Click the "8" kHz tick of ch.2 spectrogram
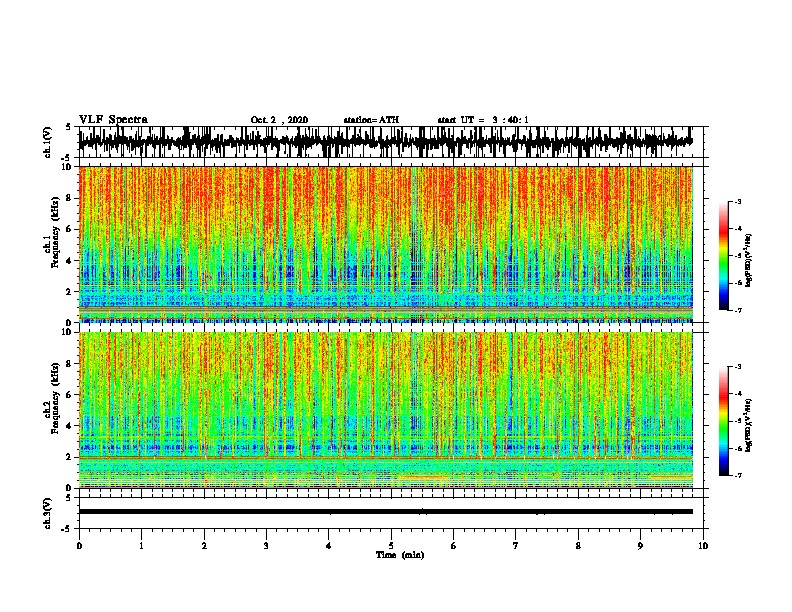792x612 pixels. pyautogui.click(x=69, y=364)
